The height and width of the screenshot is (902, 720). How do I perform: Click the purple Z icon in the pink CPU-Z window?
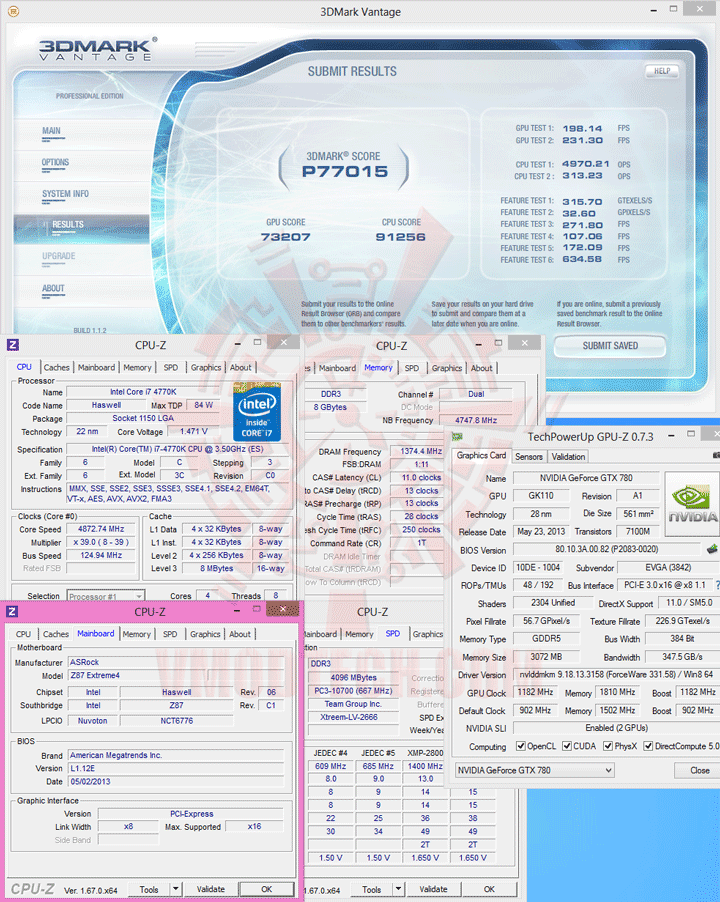click(x=12, y=611)
